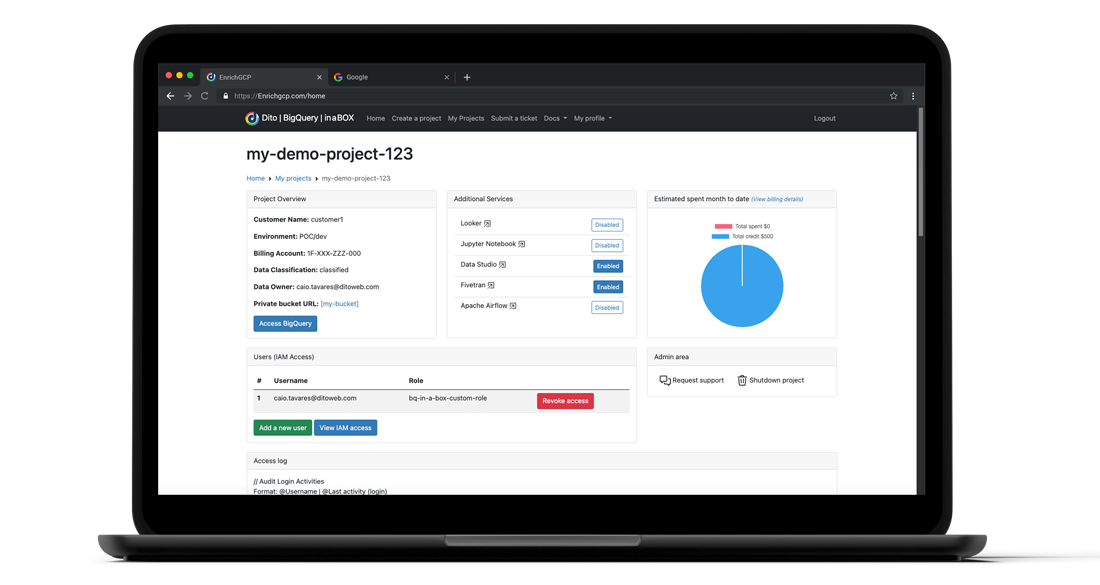1100x585 pixels.
Task: Toggle Fivetran Enabled switch
Action: coord(608,287)
